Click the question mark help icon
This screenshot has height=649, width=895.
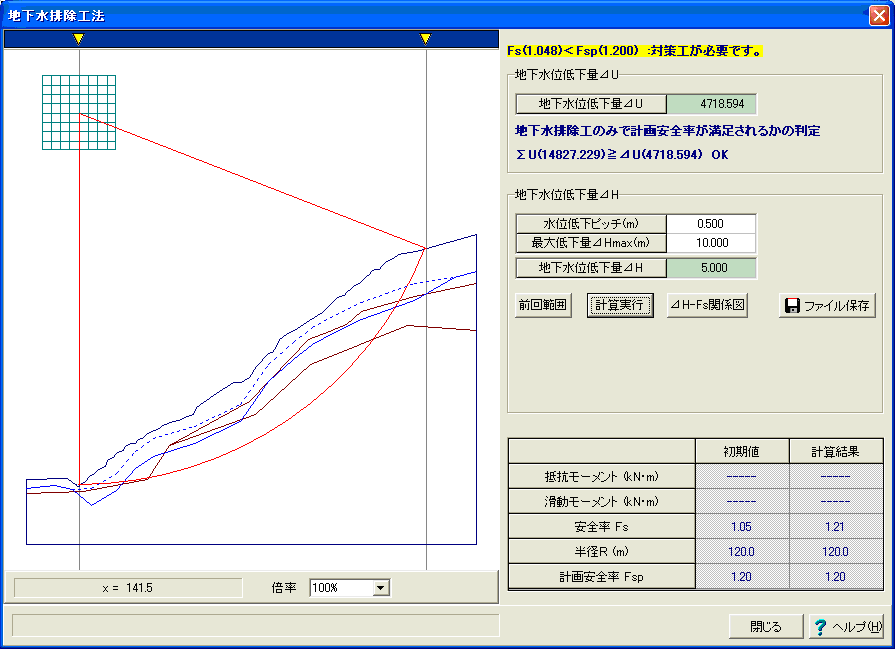(820, 627)
